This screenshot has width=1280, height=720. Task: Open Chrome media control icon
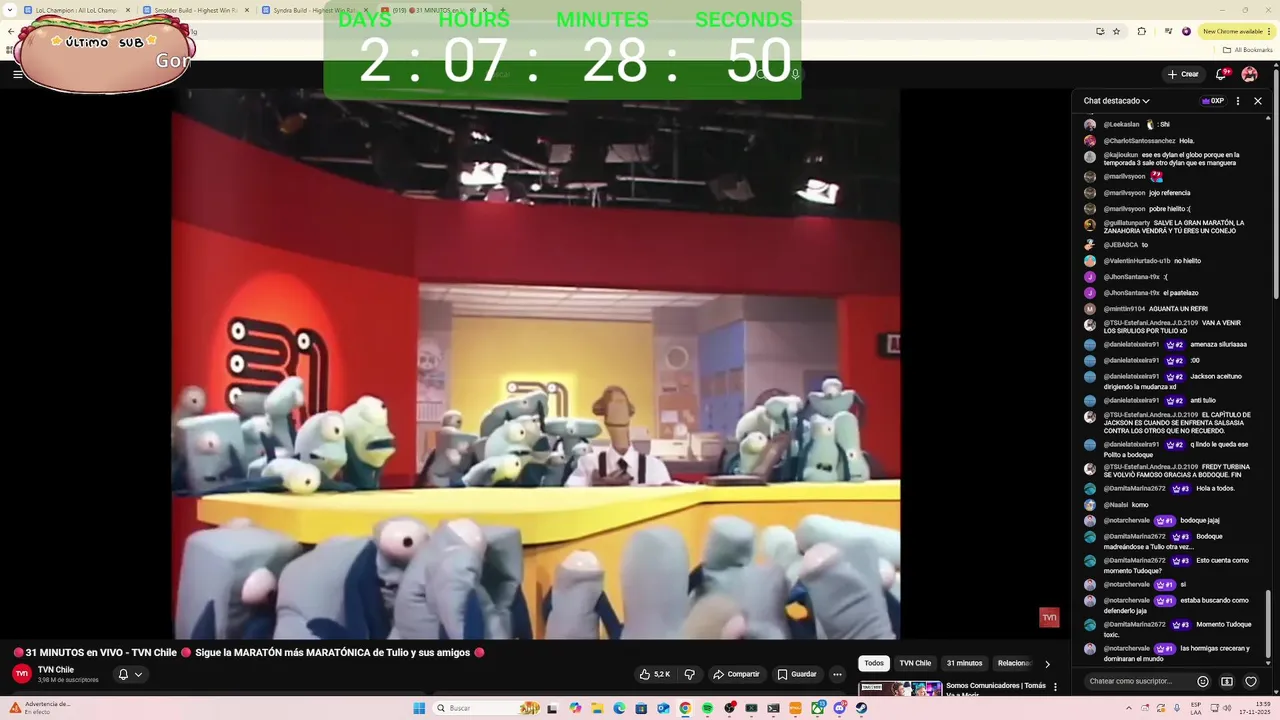pos(1168,31)
